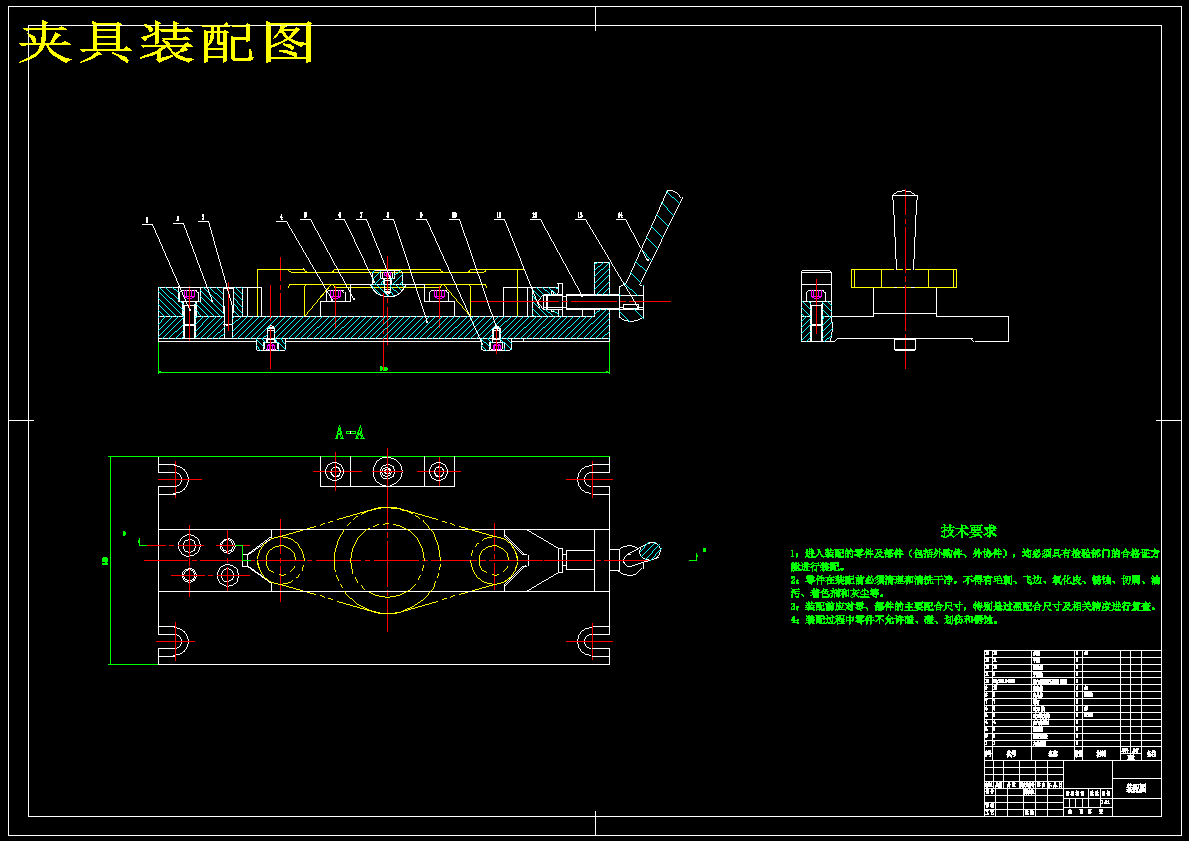This screenshot has height=841, width=1189.
Task: Click part balloon number 11 in section view
Action: (x=498, y=215)
